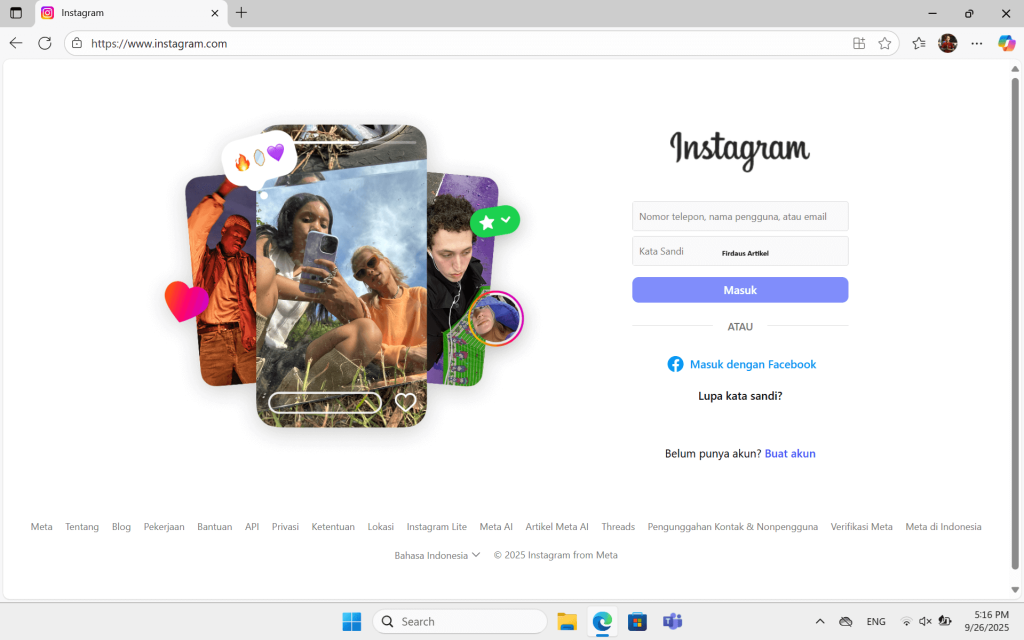Open Edge settings and more menu
The height and width of the screenshot is (640, 1024).
coord(977,43)
